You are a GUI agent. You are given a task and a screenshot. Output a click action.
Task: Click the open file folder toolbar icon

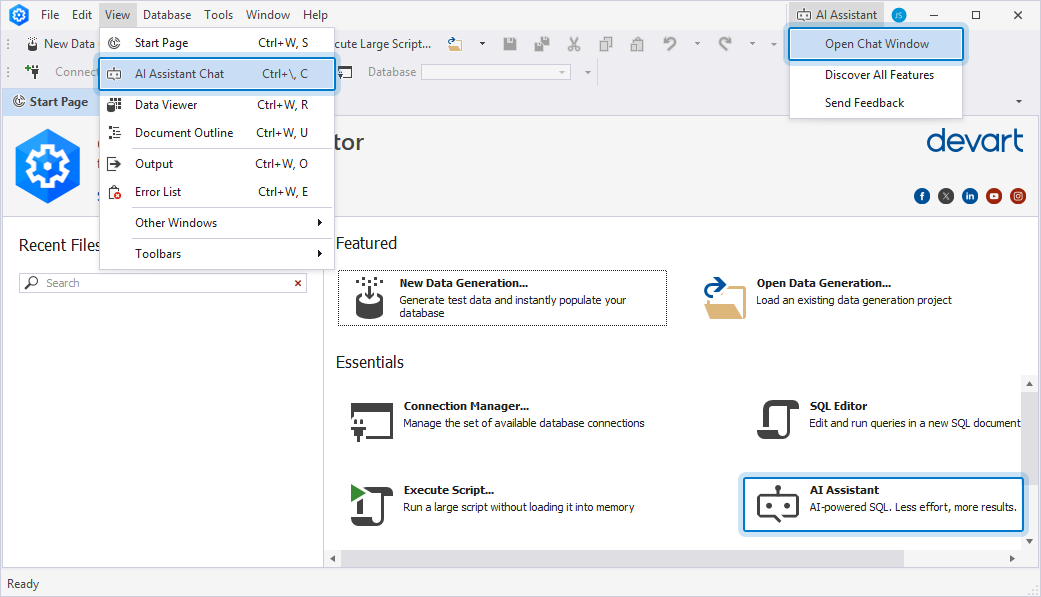(455, 44)
